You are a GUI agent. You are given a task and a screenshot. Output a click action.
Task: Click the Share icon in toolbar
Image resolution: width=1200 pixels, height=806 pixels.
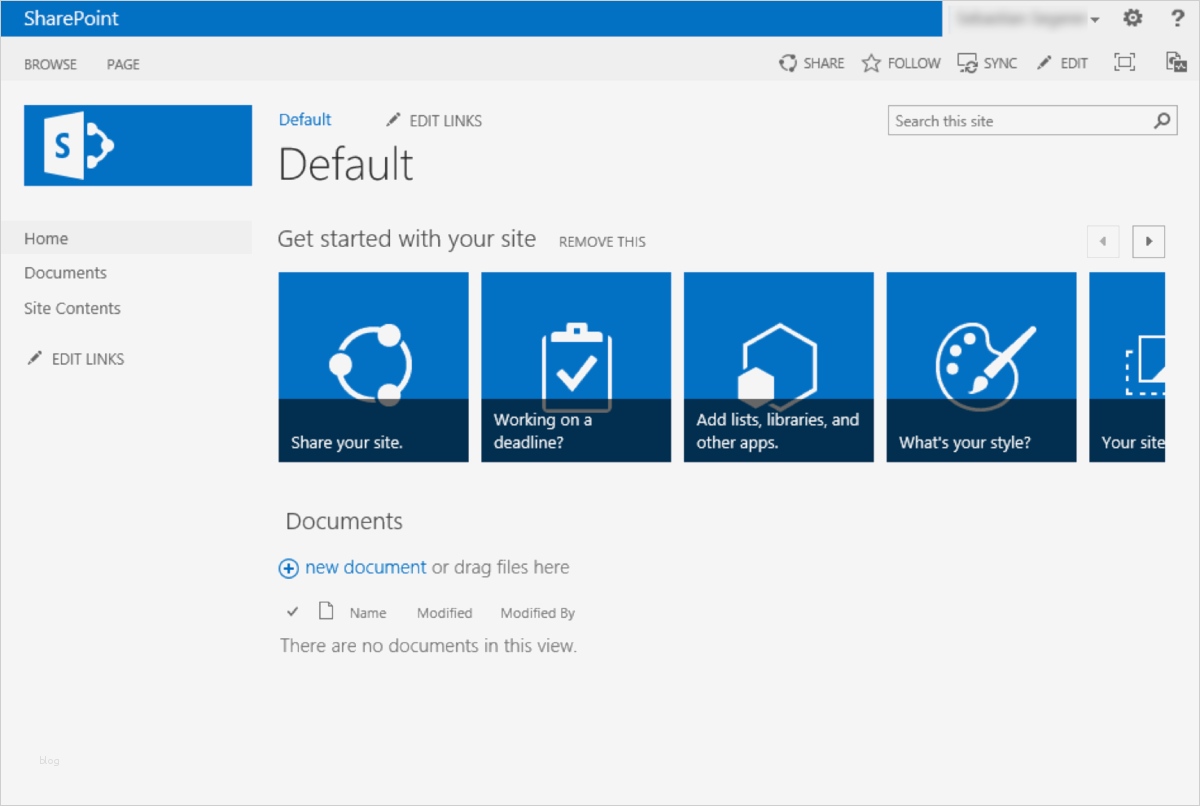[x=788, y=63]
